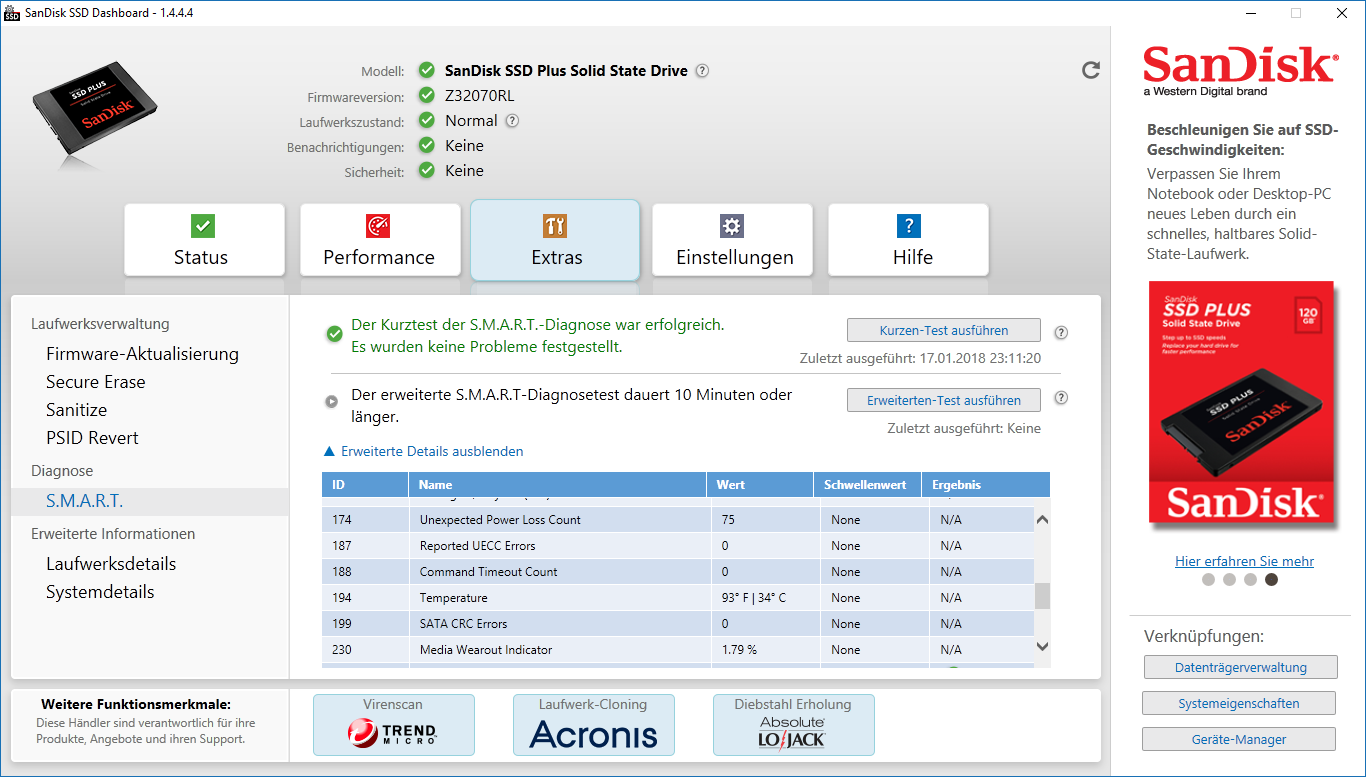Click scroll down arrow of SMART table
This screenshot has width=1366, height=777.
(x=1043, y=647)
